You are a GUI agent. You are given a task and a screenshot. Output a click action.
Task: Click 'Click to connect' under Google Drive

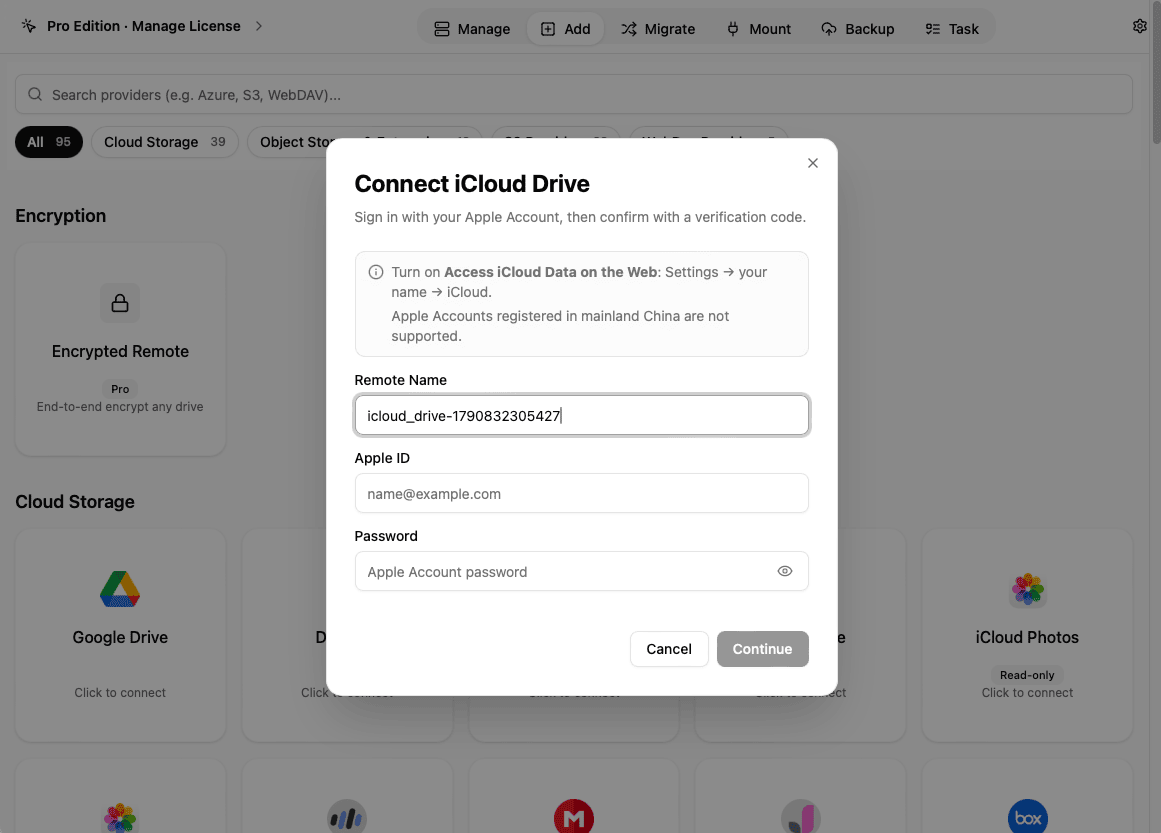pos(120,692)
